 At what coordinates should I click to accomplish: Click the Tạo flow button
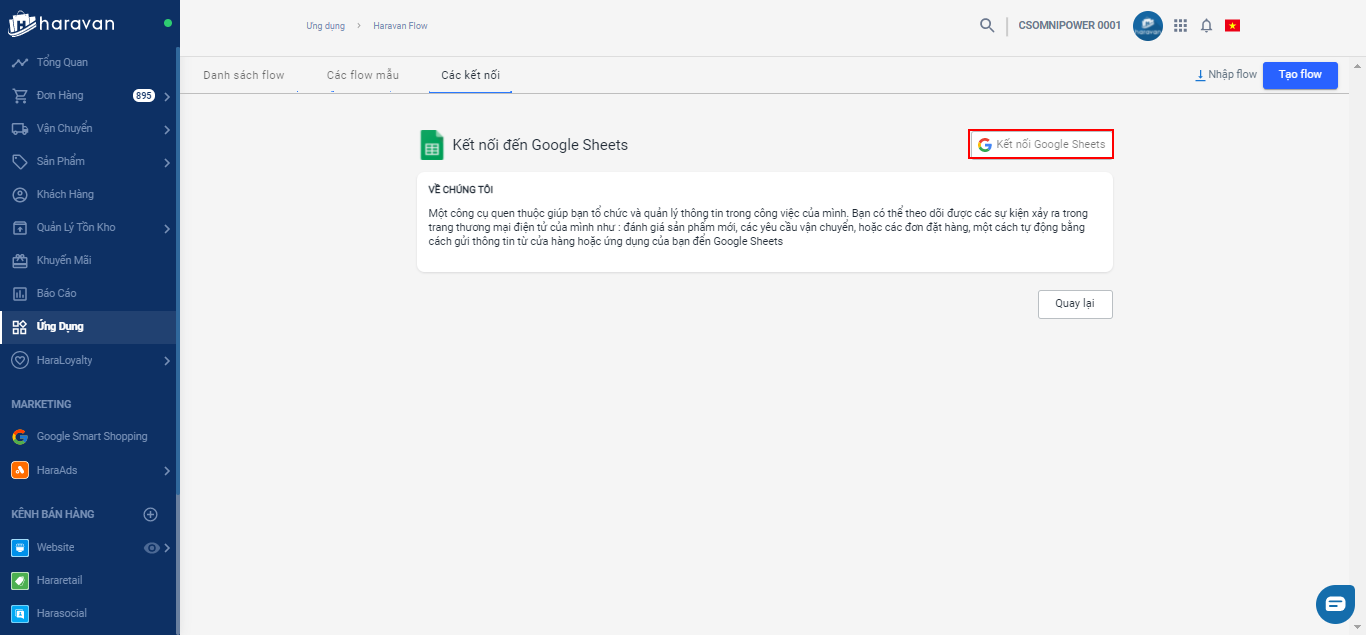tap(1299, 75)
